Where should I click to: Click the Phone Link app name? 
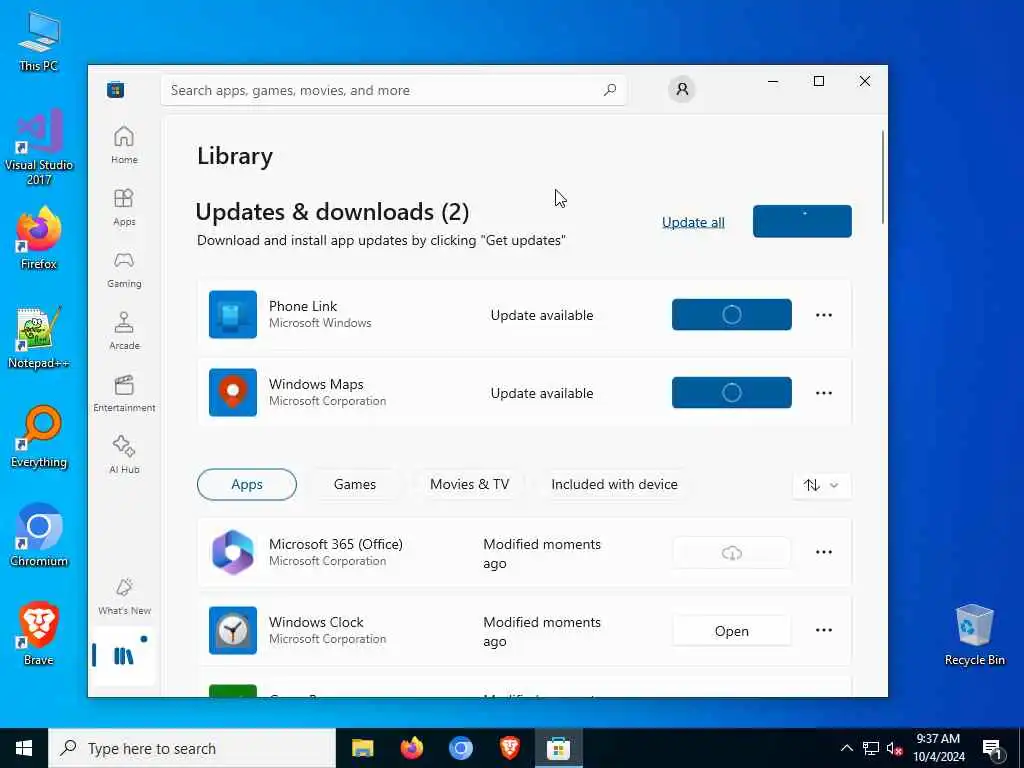pyautogui.click(x=303, y=306)
